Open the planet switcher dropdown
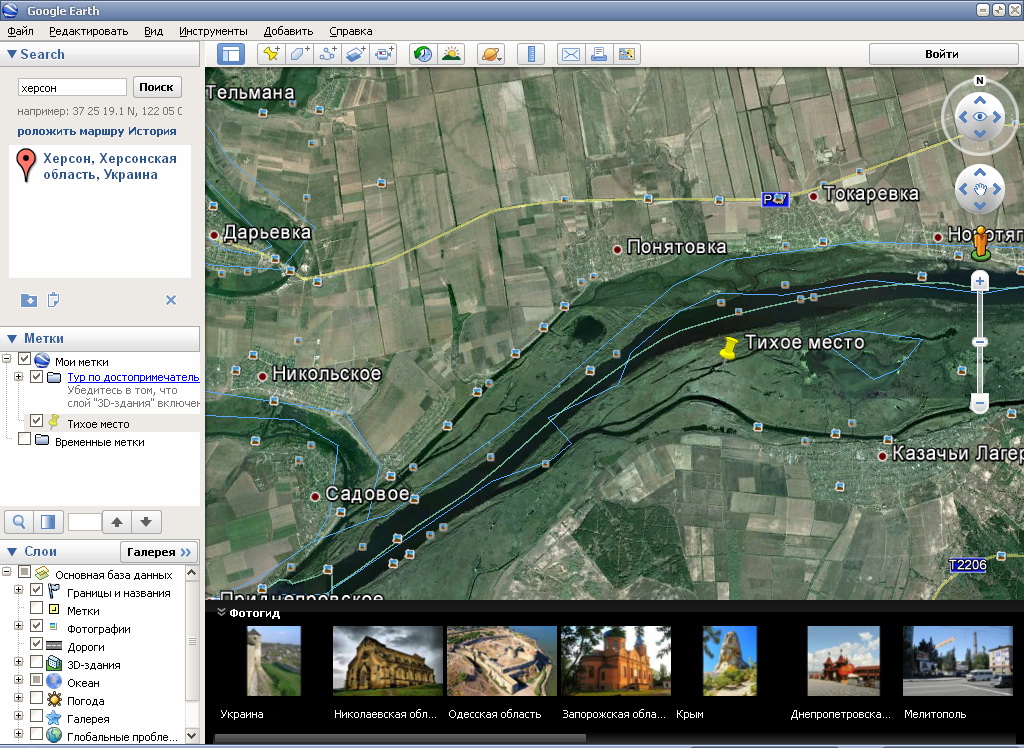1024x748 pixels. tap(491, 55)
